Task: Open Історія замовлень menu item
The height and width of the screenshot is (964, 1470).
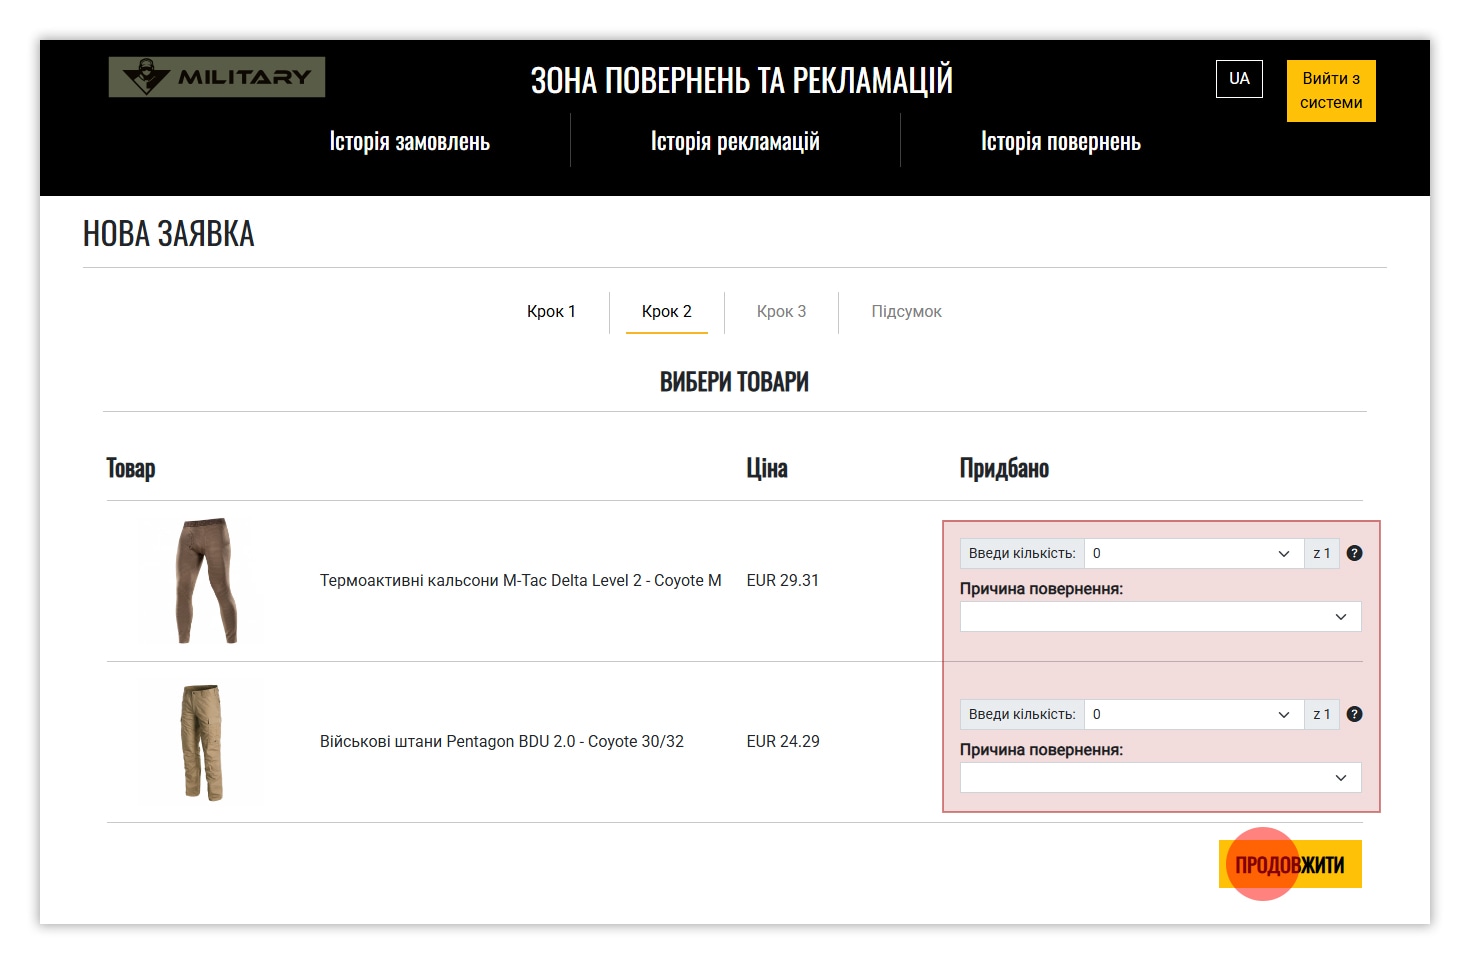Action: 409,142
